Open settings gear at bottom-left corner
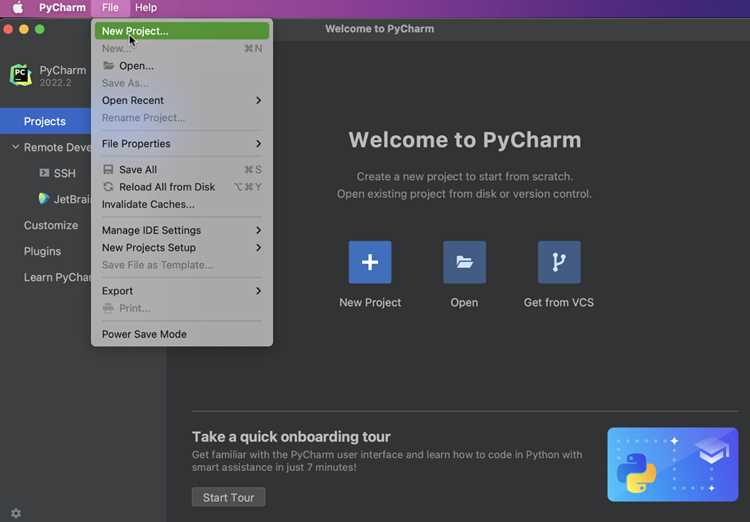The image size is (750, 522). (x=16, y=513)
